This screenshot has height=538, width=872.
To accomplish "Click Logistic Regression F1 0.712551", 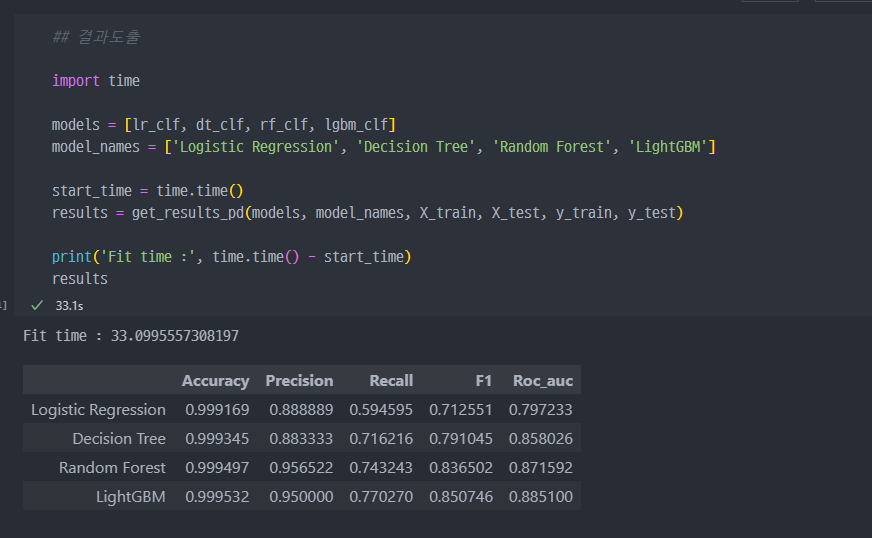I will click(x=460, y=410).
